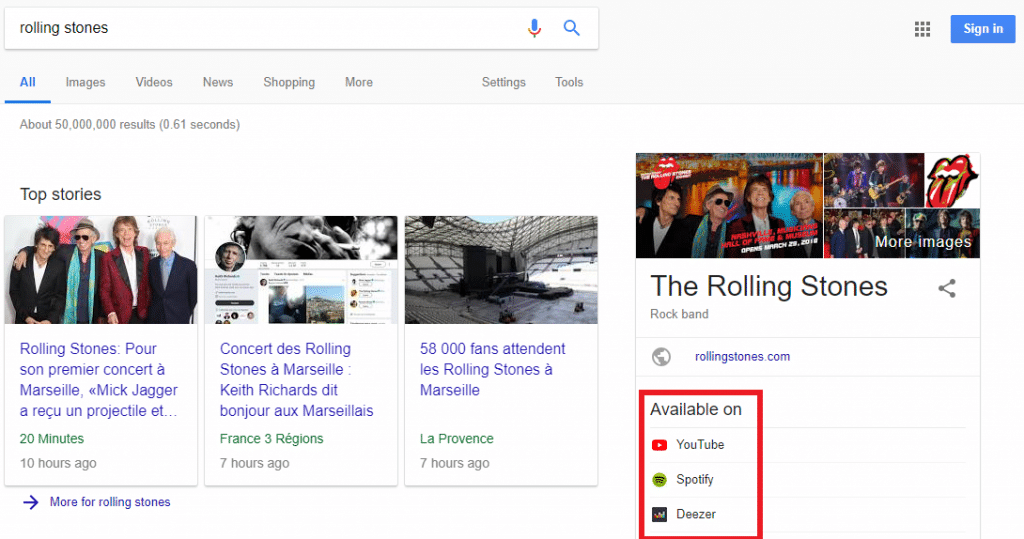Open the YouTube link under Available on
The width and height of the screenshot is (1024, 539).
pos(700,444)
